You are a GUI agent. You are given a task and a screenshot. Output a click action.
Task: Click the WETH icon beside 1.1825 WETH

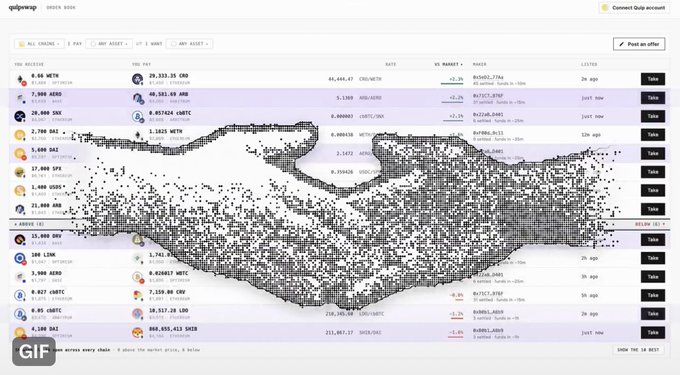point(138,135)
